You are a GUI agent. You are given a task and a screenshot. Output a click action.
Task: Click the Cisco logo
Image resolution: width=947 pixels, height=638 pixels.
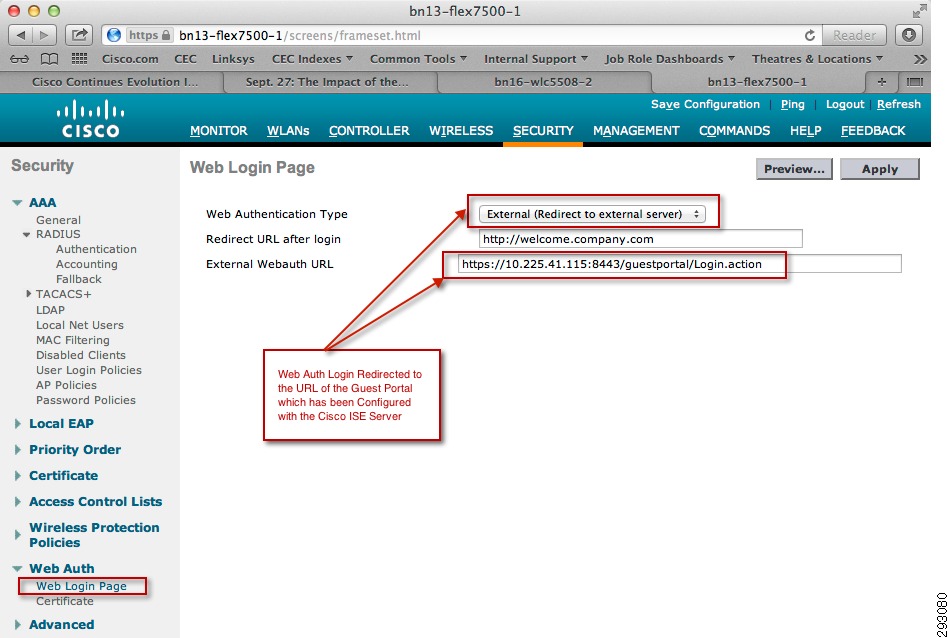(91, 119)
